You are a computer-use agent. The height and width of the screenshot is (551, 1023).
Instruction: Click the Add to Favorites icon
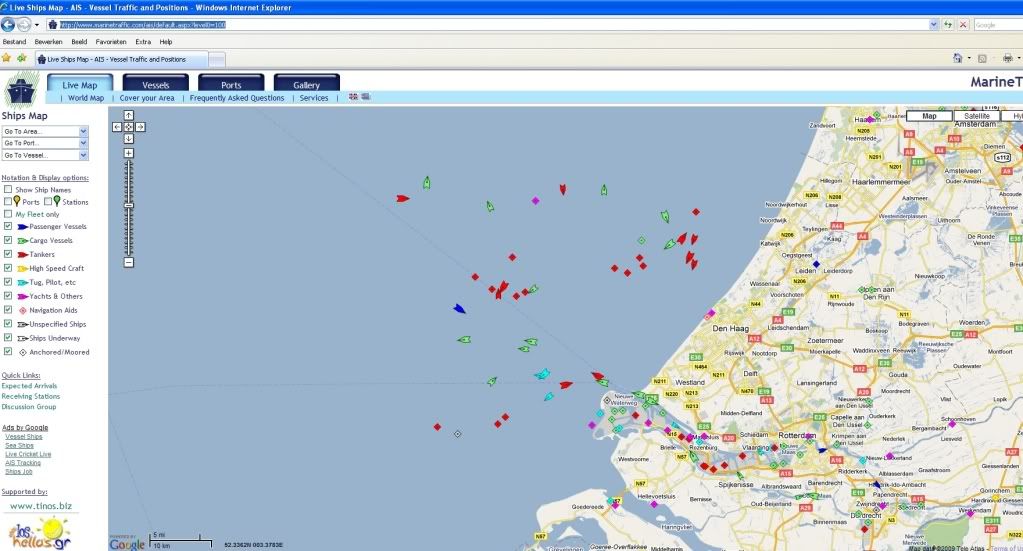pos(22,59)
